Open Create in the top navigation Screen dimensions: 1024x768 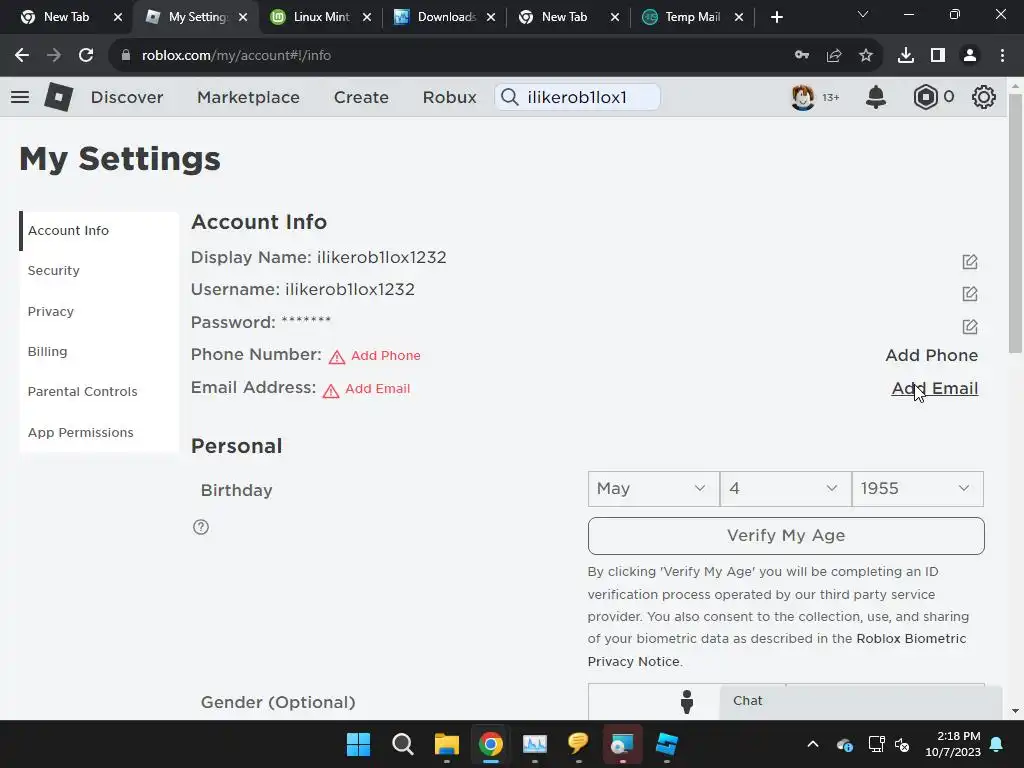pos(361,97)
